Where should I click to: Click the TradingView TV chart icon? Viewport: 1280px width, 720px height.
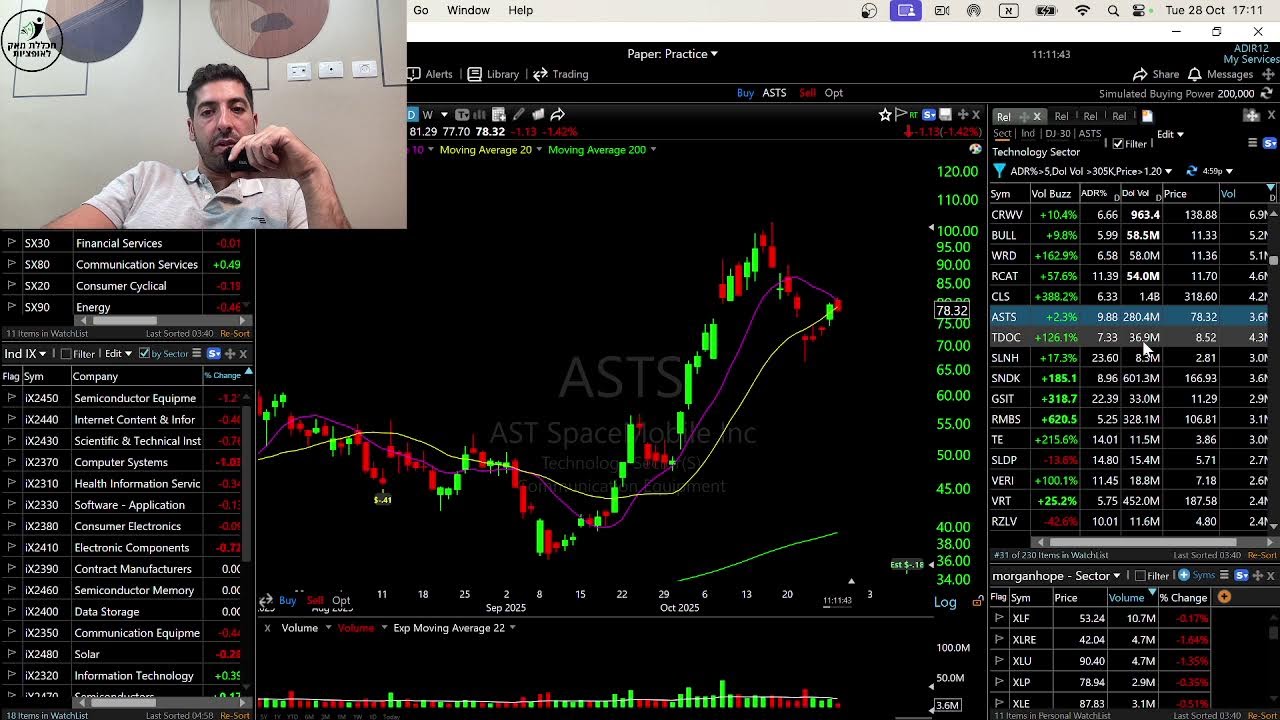[x=463, y=114]
